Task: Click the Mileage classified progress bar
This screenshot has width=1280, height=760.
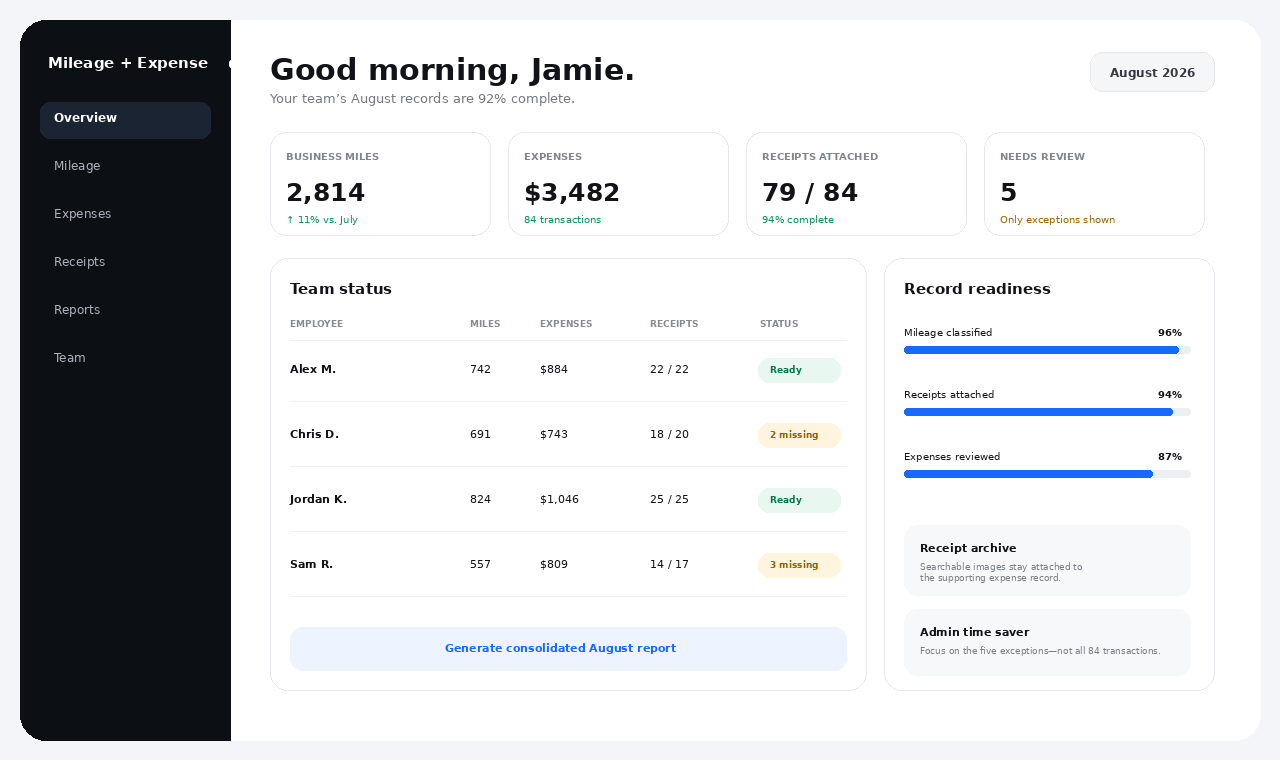Action: [x=1047, y=350]
